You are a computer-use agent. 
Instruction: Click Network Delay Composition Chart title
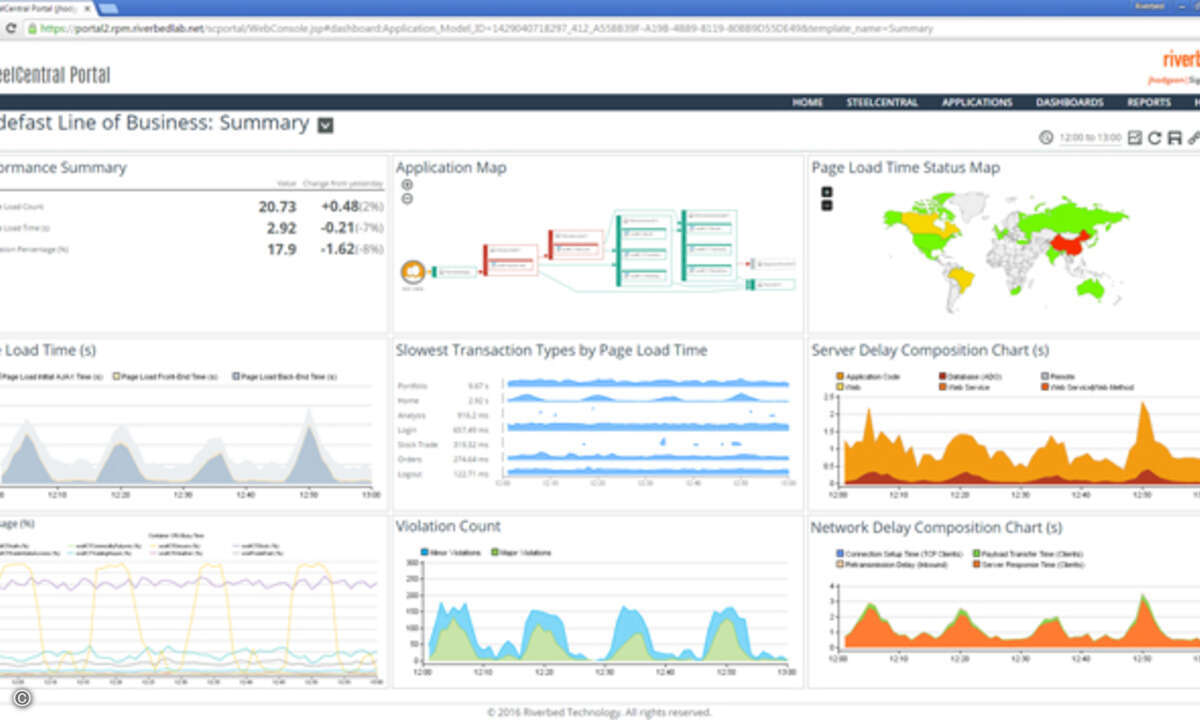(x=936, y=527)
